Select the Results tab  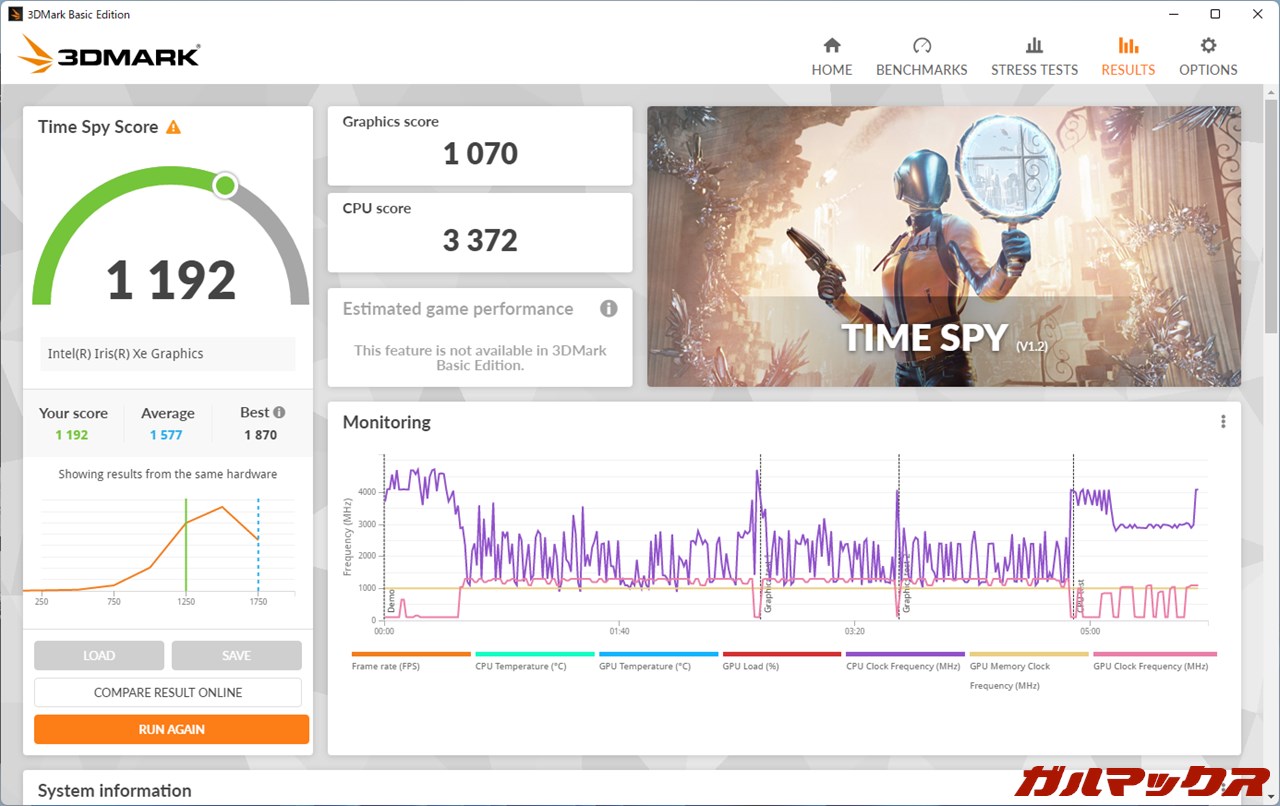pos(1128,57)
